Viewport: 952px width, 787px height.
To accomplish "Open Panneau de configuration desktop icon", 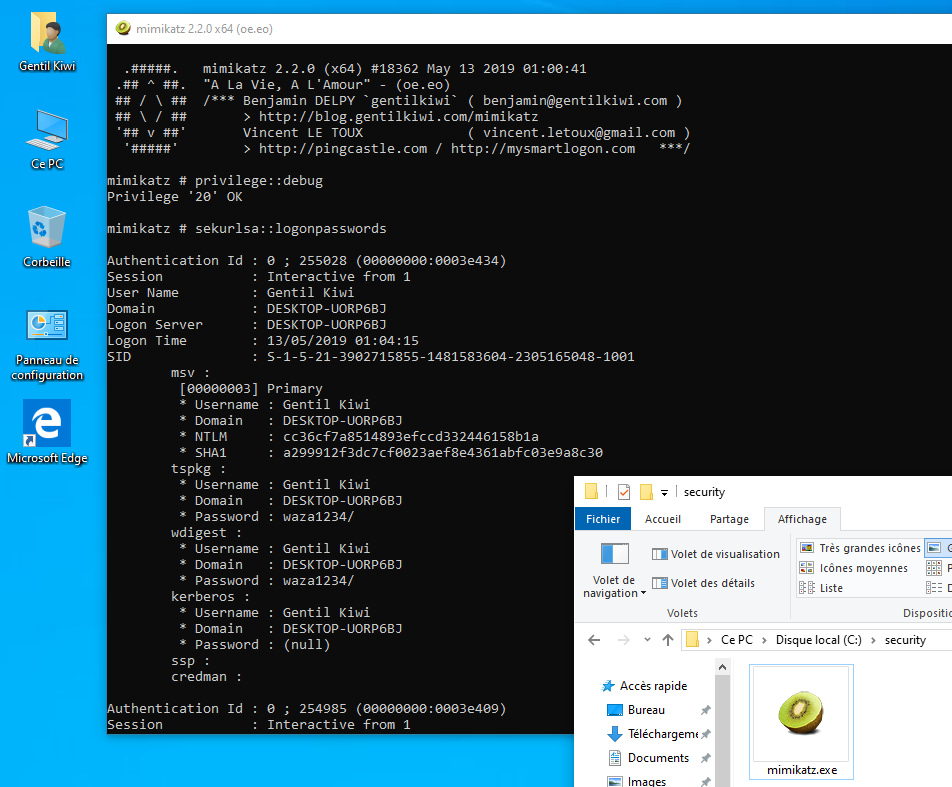I will [x=47, y=346].
